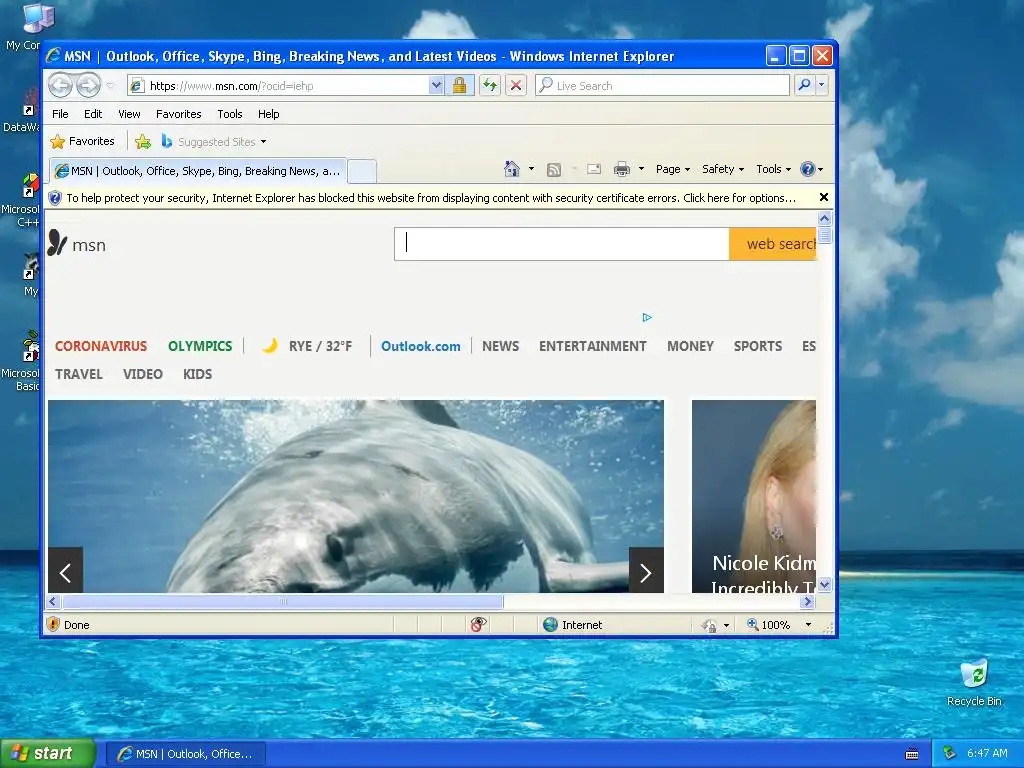The width and height of the screenshot is (1024, 768).
Task: Click the MSN web search input field
Action: point(562,244)
